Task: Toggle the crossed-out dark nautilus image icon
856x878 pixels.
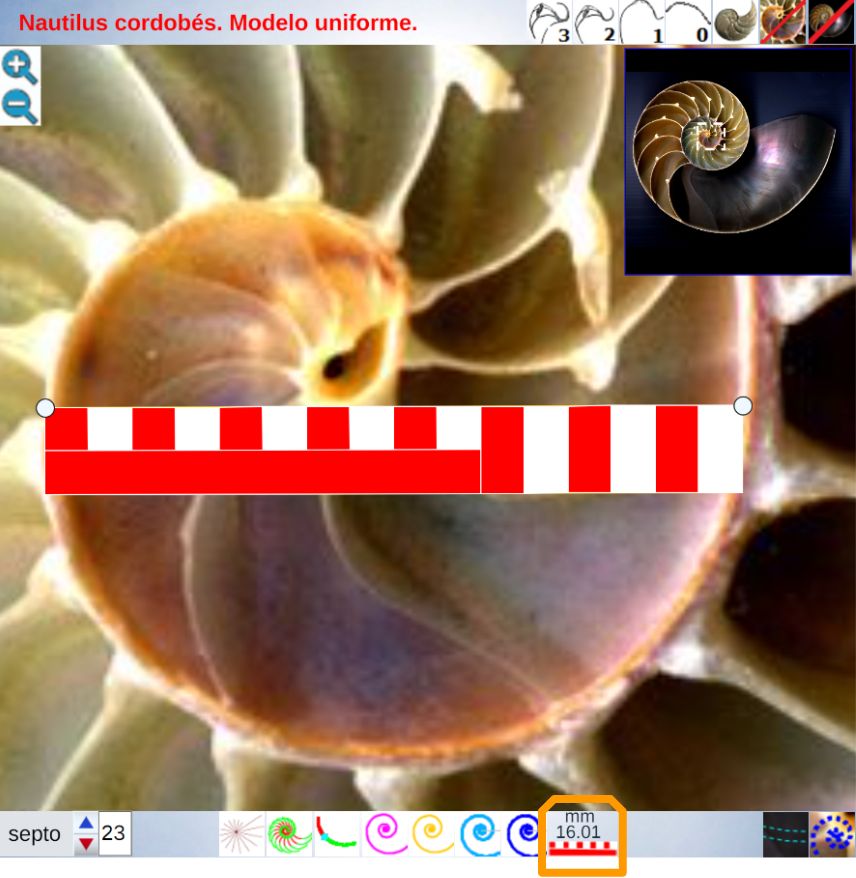Action: point(831,22)
